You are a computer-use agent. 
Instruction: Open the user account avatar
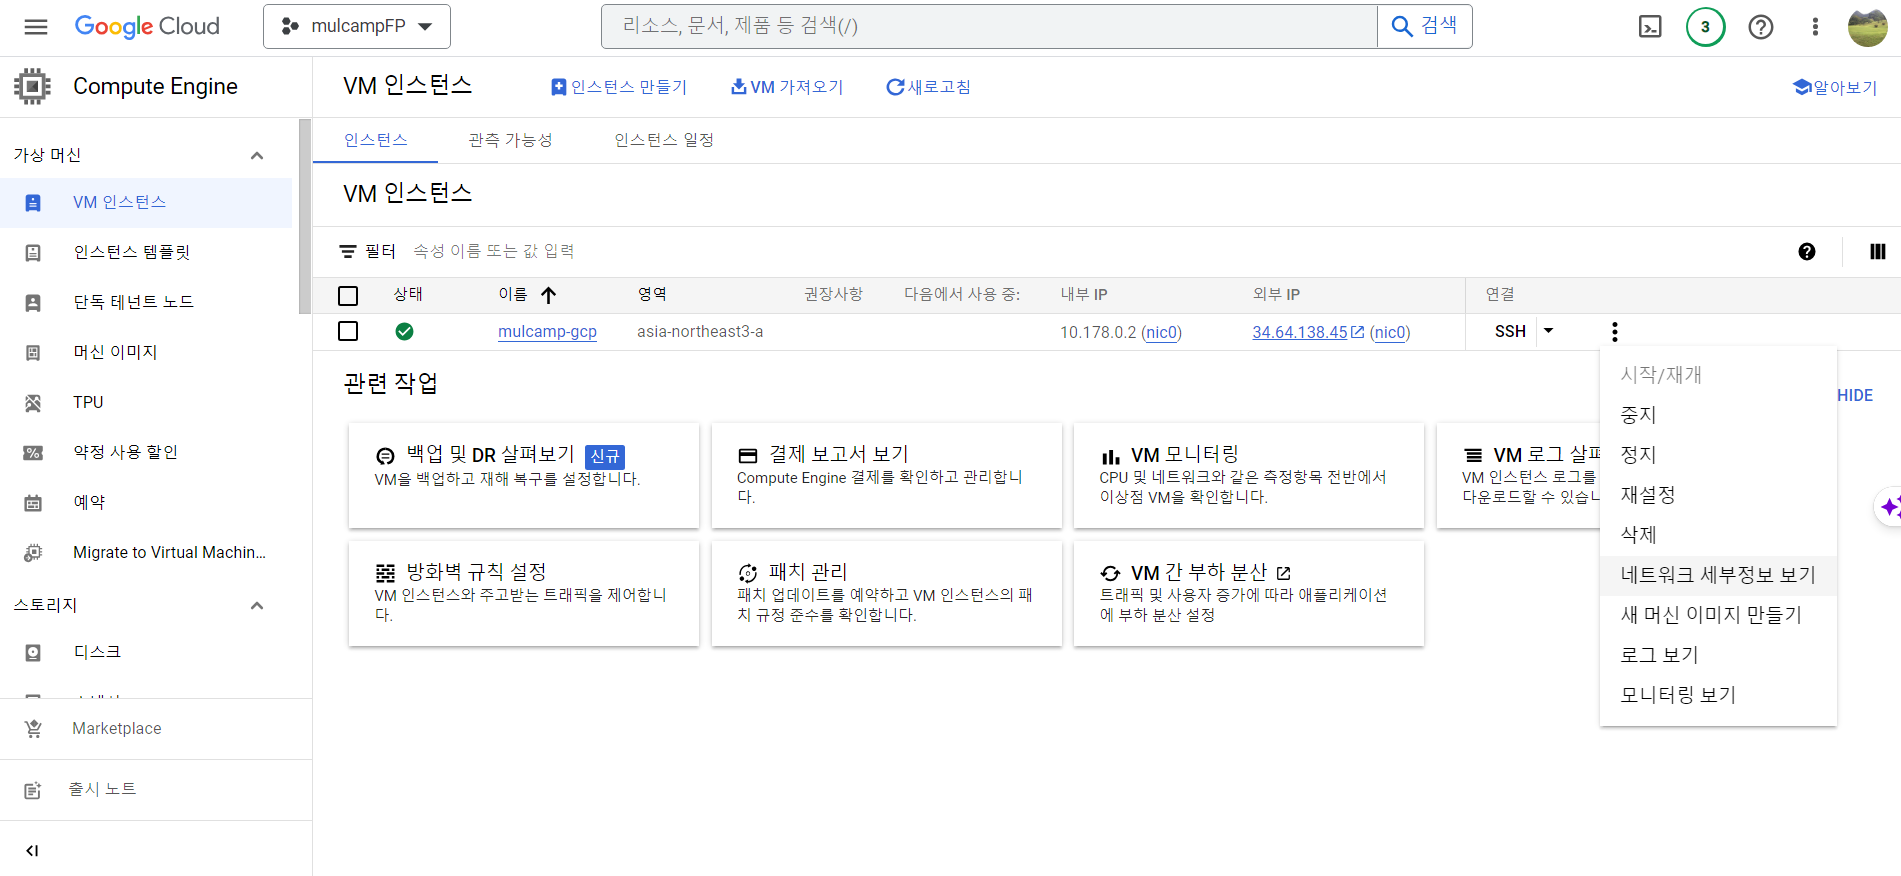(x=1867, y=27)
